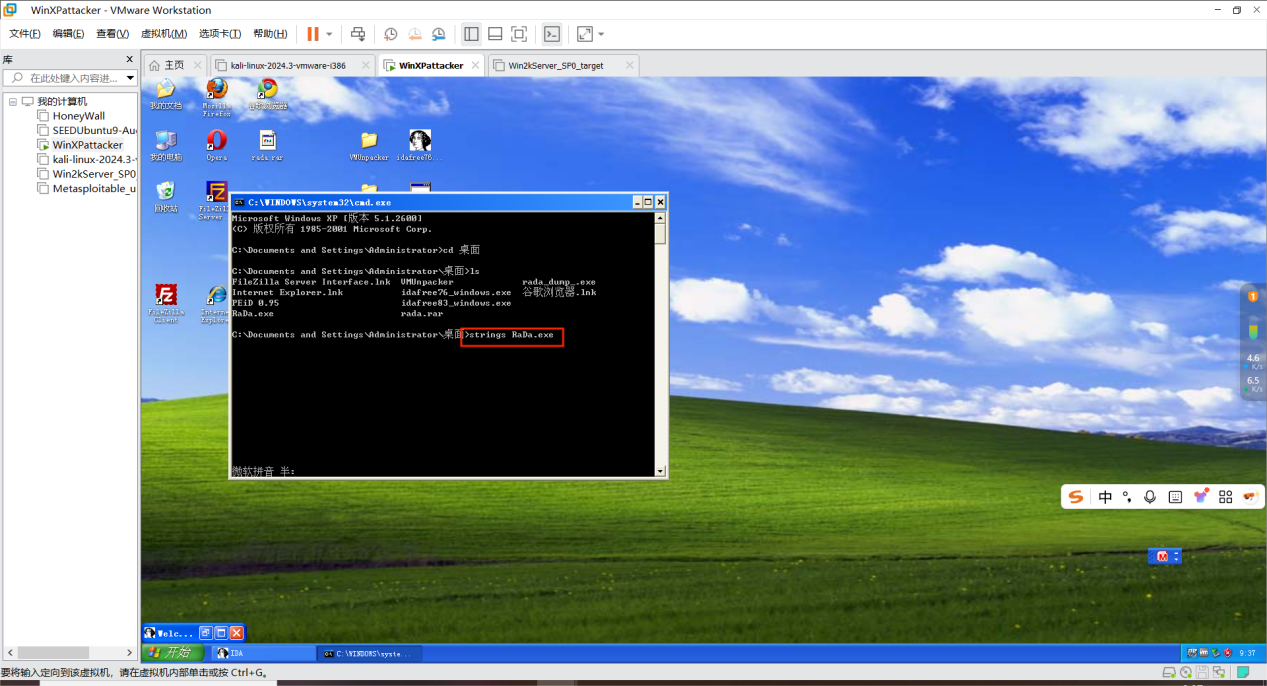Open the 查看(V) menu
The image size is (1267, 686).
pos(113,34)
